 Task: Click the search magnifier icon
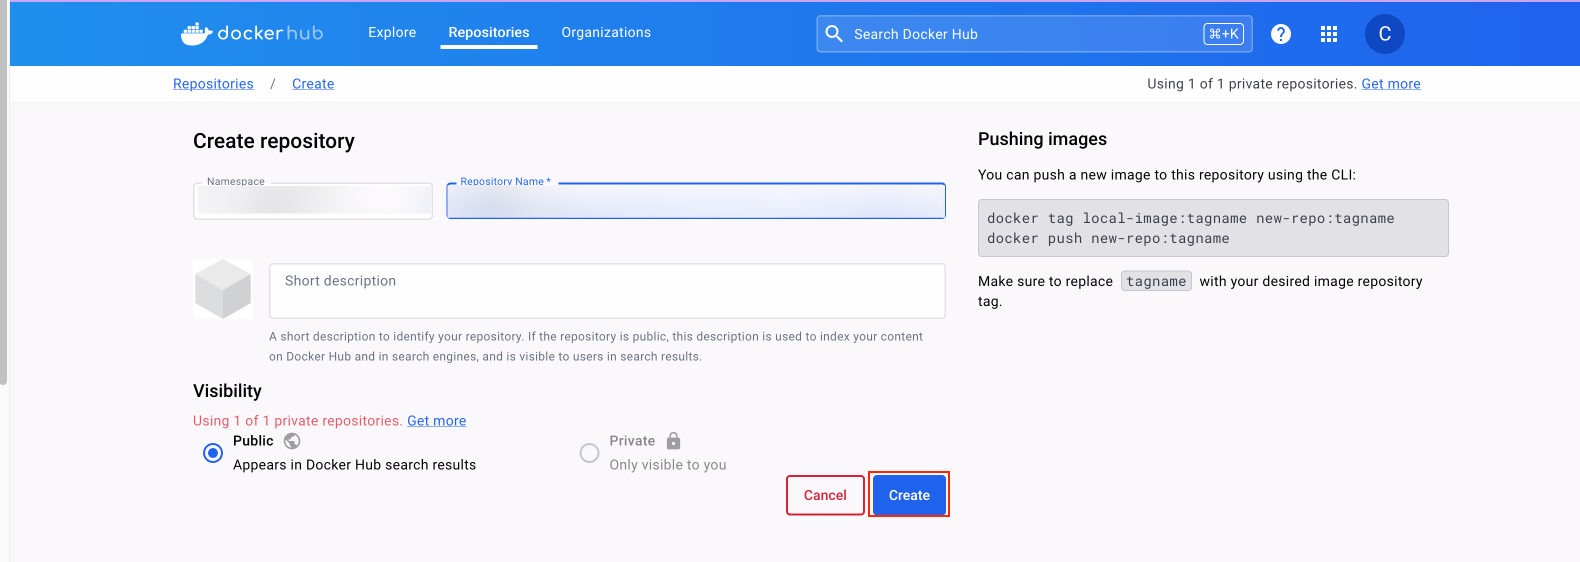pos(834,34)
